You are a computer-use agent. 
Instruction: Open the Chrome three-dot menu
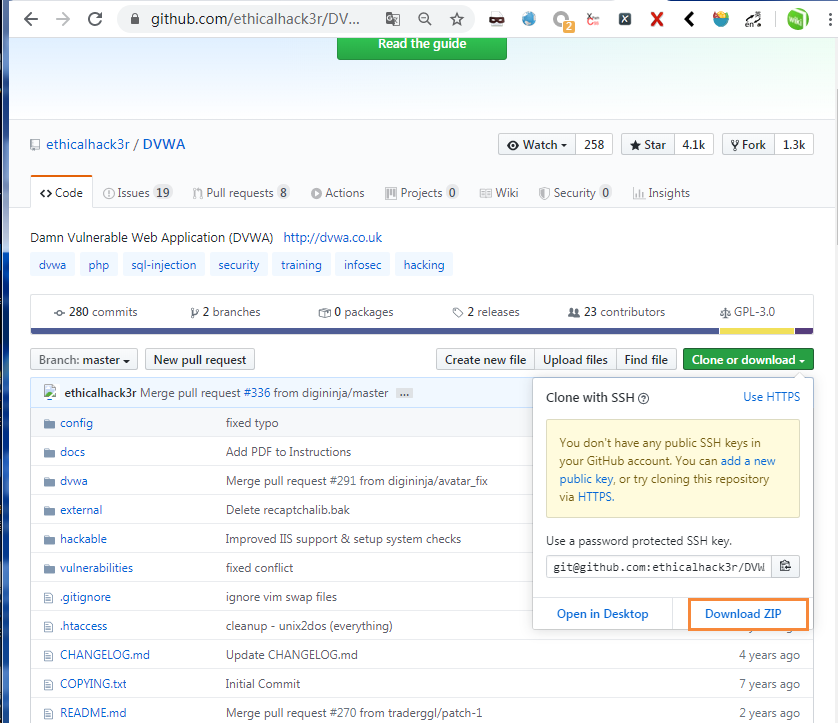point(829,20)
